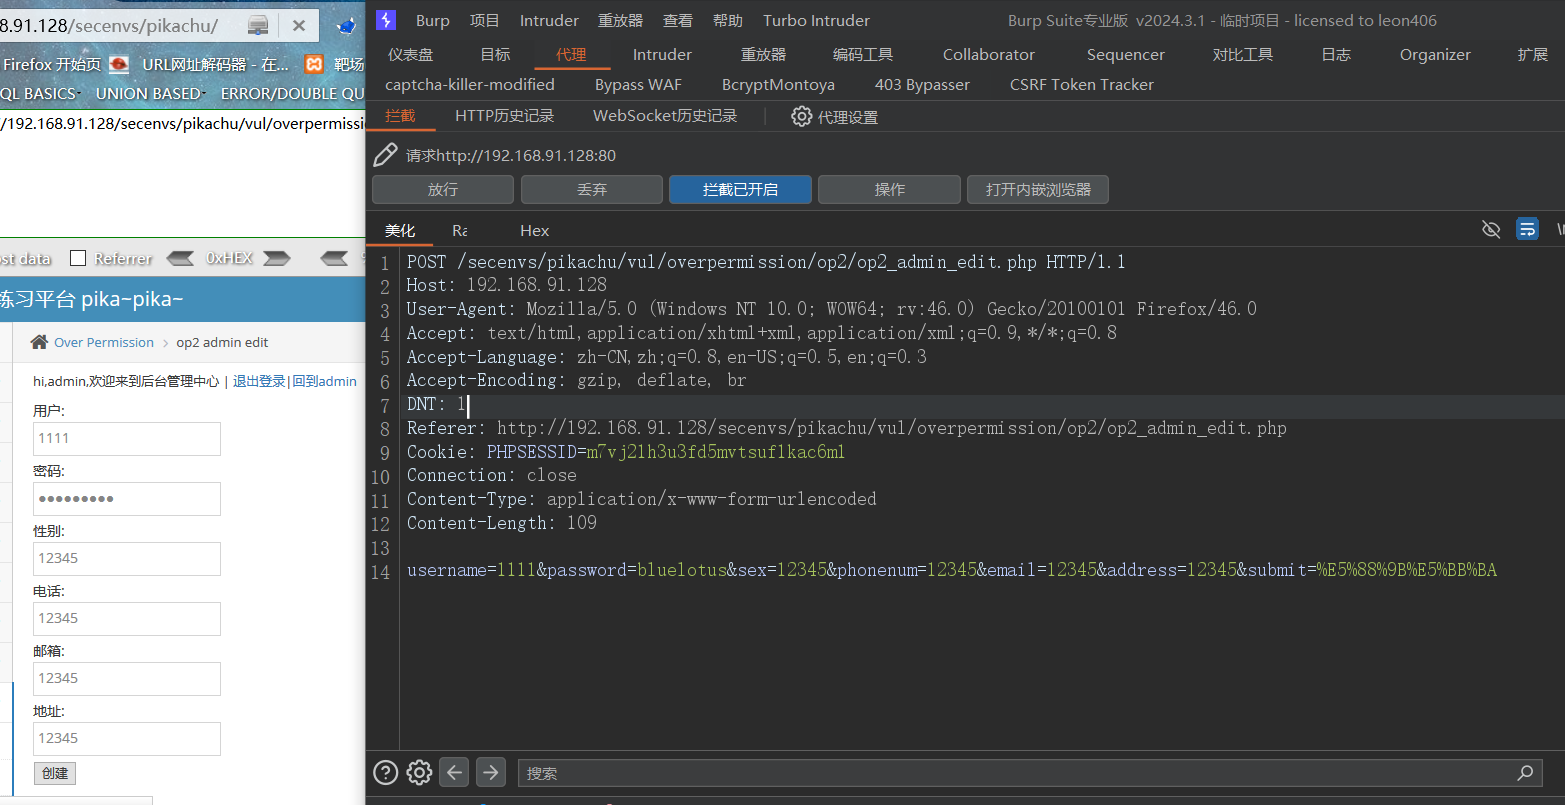Click the Burp Suite logo icon

point(386,20)
